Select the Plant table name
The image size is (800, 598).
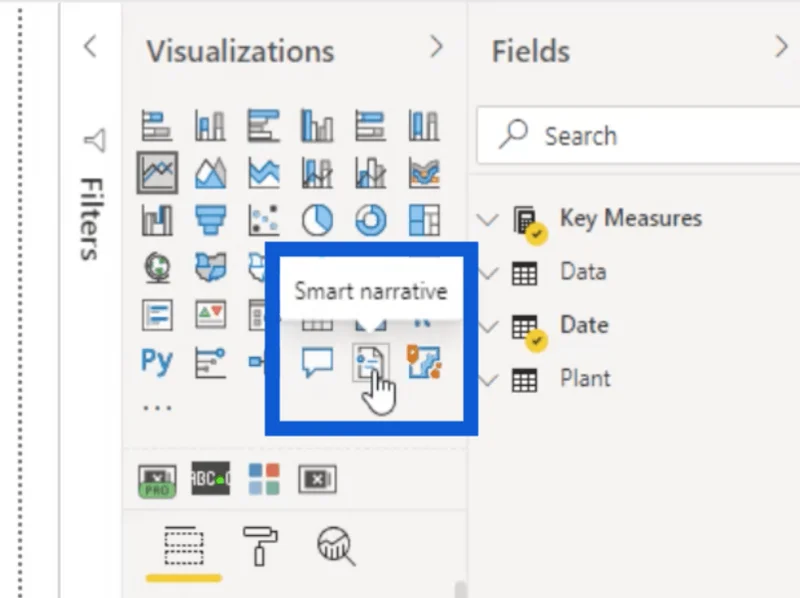585,378
